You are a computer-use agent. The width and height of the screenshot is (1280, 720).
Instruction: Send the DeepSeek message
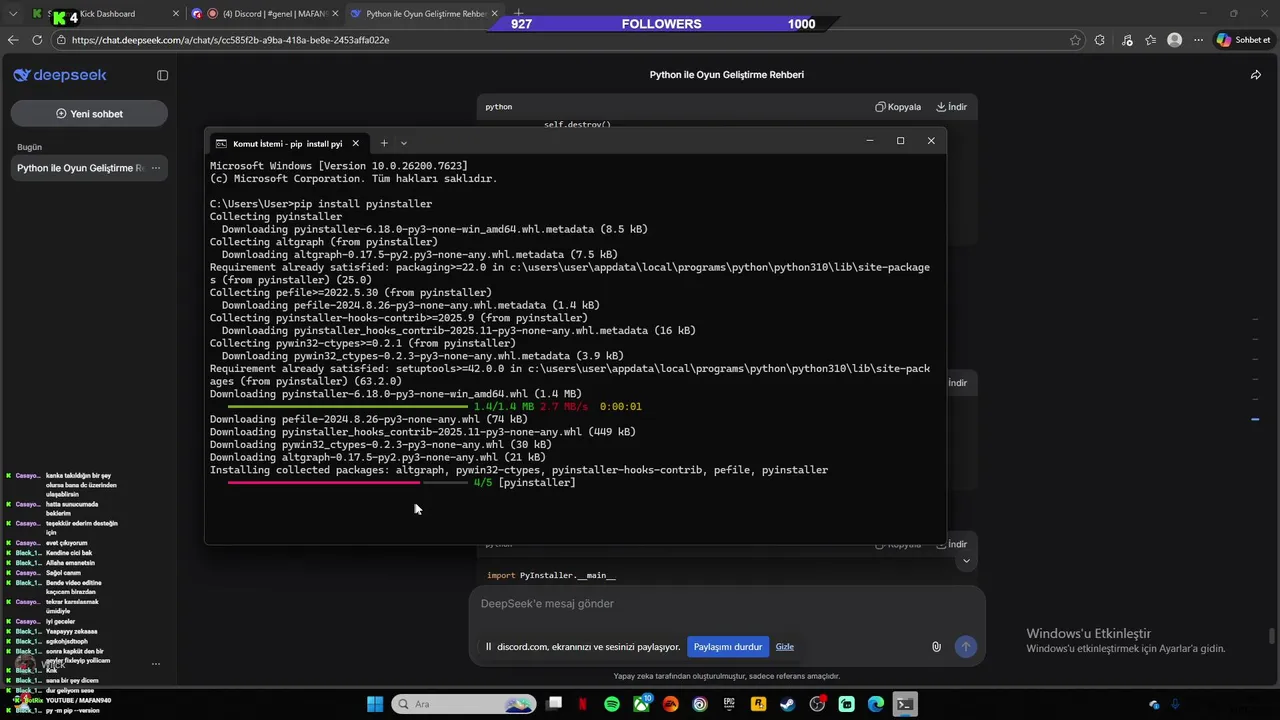click(965, 647)
